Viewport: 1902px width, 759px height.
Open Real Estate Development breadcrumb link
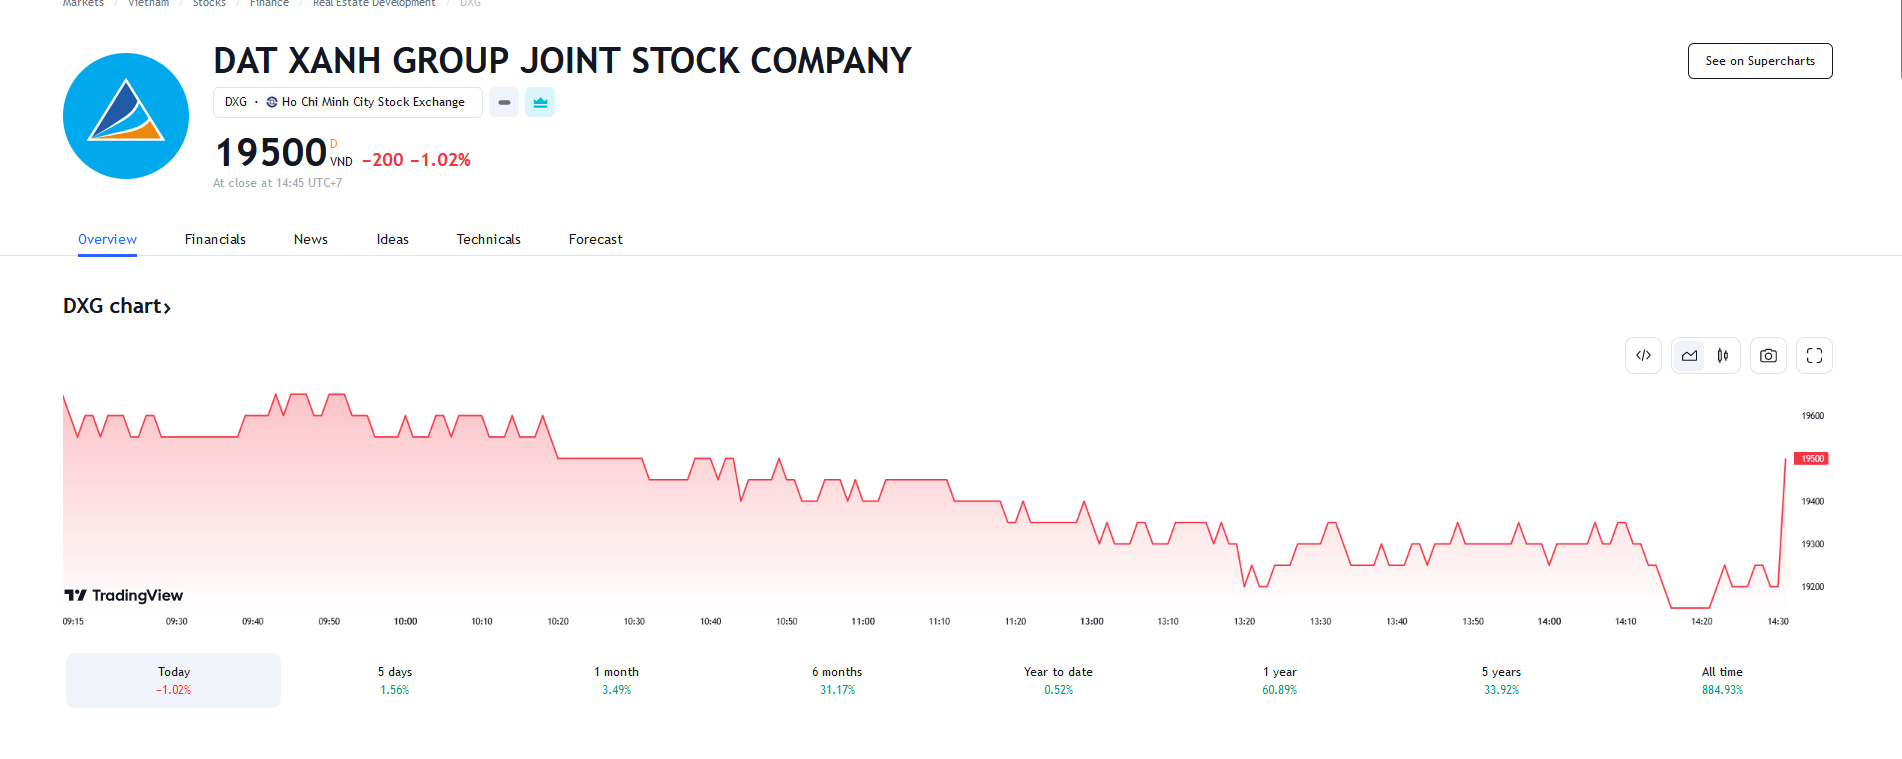[374, 4]
